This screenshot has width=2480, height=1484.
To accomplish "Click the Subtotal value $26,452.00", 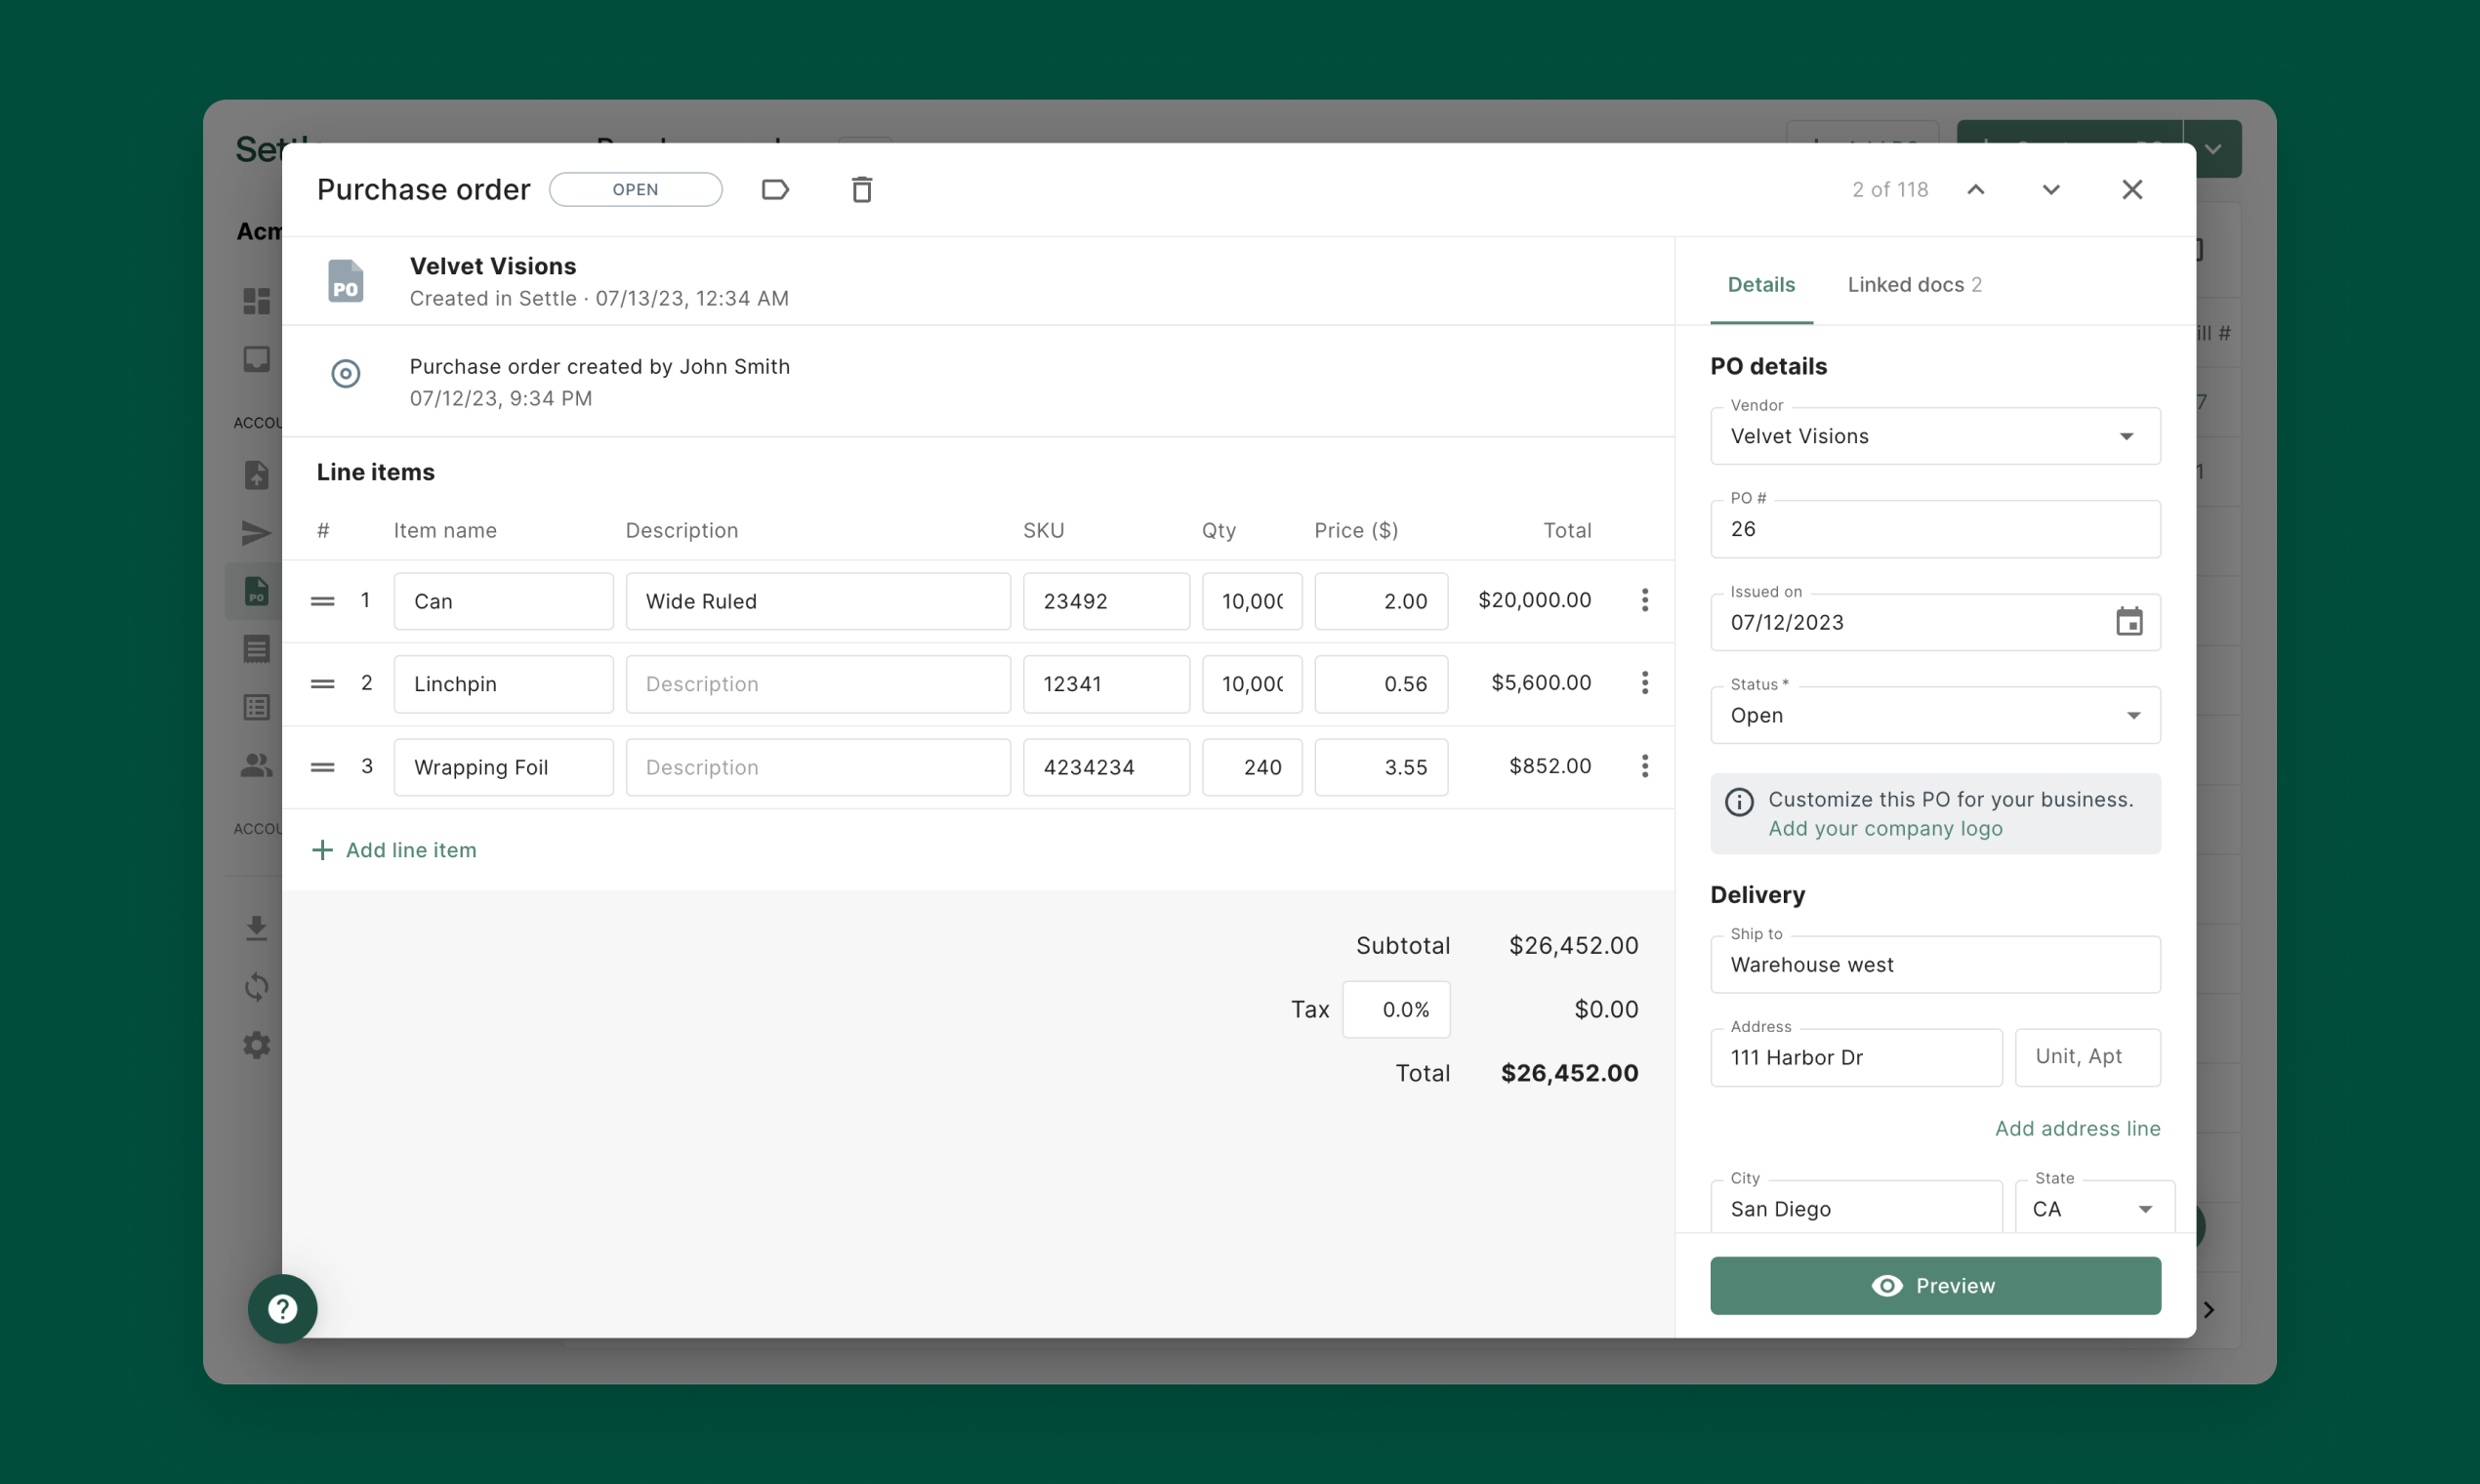I will point(1573,945).
